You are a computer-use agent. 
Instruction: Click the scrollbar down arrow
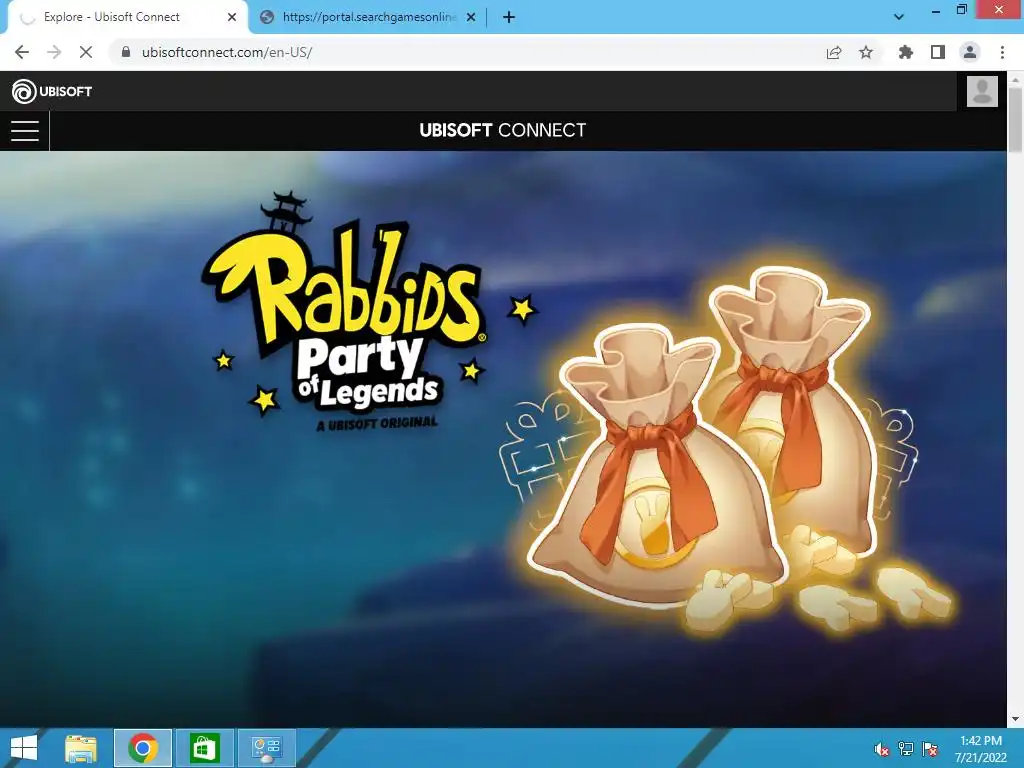1015,720
